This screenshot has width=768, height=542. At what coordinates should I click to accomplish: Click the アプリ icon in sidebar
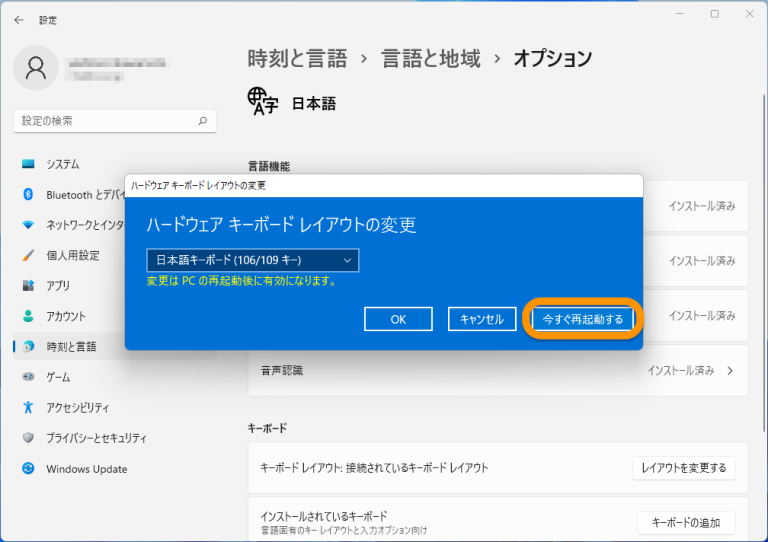pos(28,285)
